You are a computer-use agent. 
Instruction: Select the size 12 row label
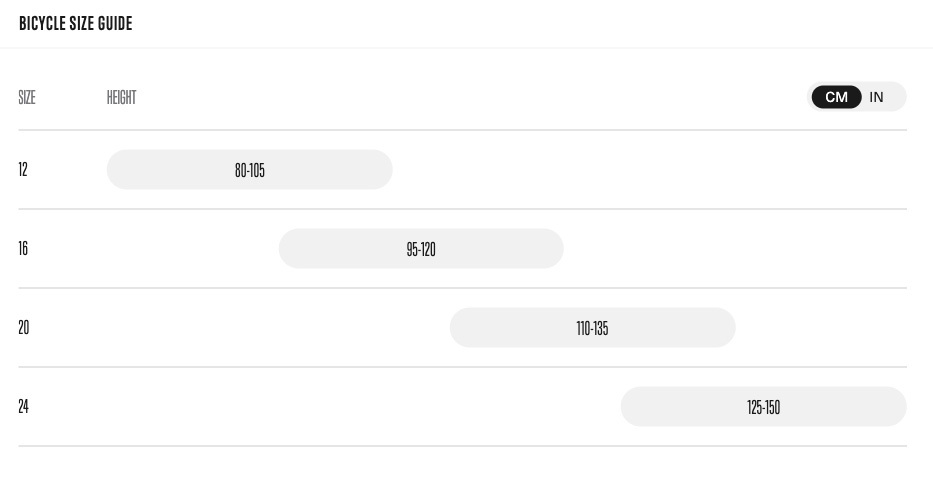23,170
